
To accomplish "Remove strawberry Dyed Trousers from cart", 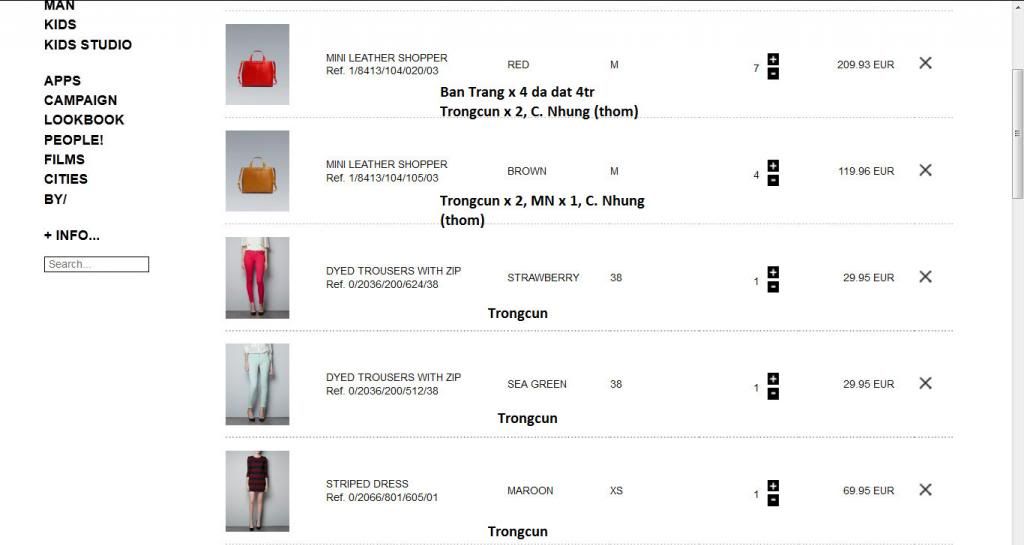I will [925, 277].
